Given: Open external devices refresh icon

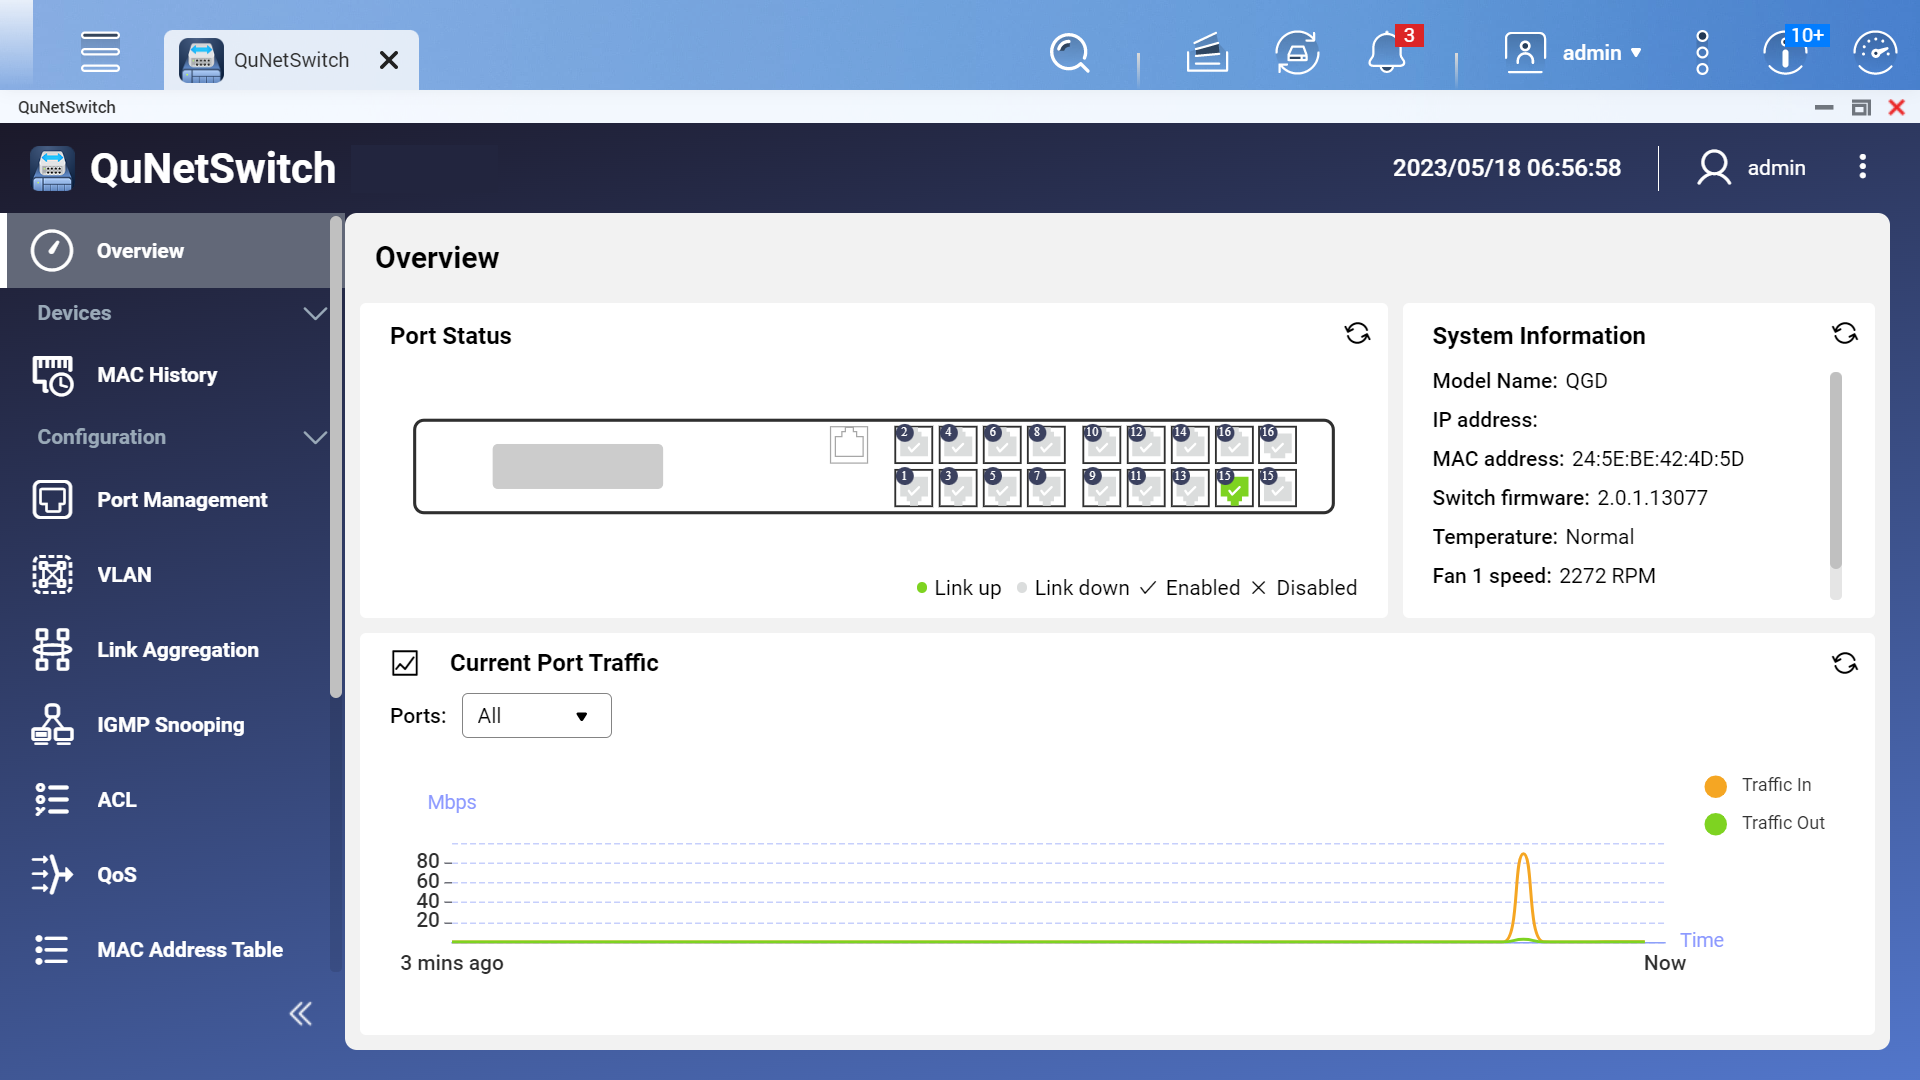Looking at the screenshot, I should (1297, 53).
